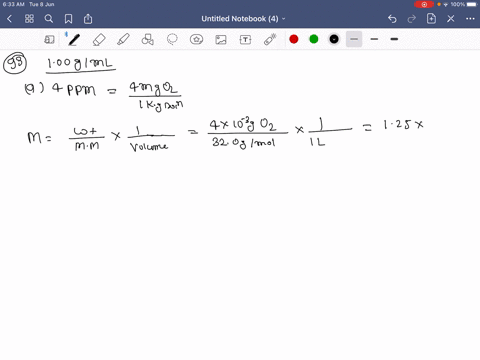Viewport: 480px width, 360px height.
Task: Redo the last undone action
Action: [x=412, y=19]
